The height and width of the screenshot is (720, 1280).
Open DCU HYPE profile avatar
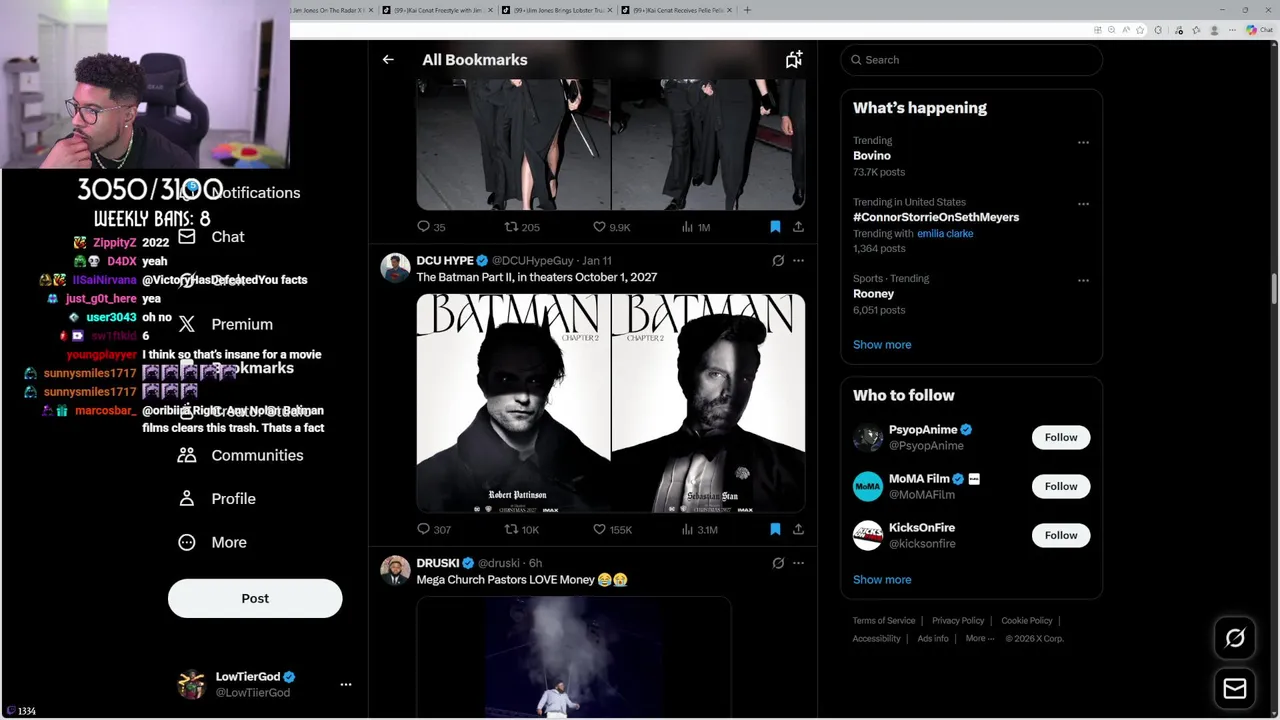coord(395,268)
